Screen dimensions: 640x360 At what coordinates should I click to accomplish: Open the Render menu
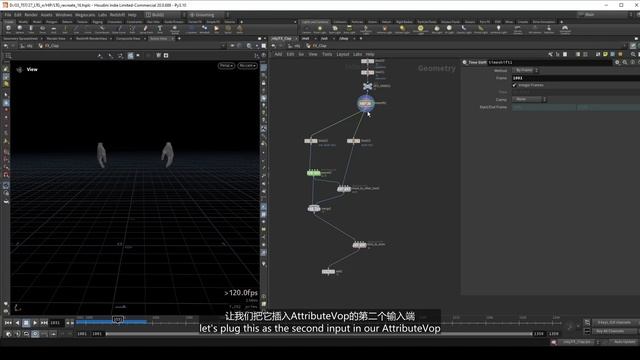click(x=31, y=15)
